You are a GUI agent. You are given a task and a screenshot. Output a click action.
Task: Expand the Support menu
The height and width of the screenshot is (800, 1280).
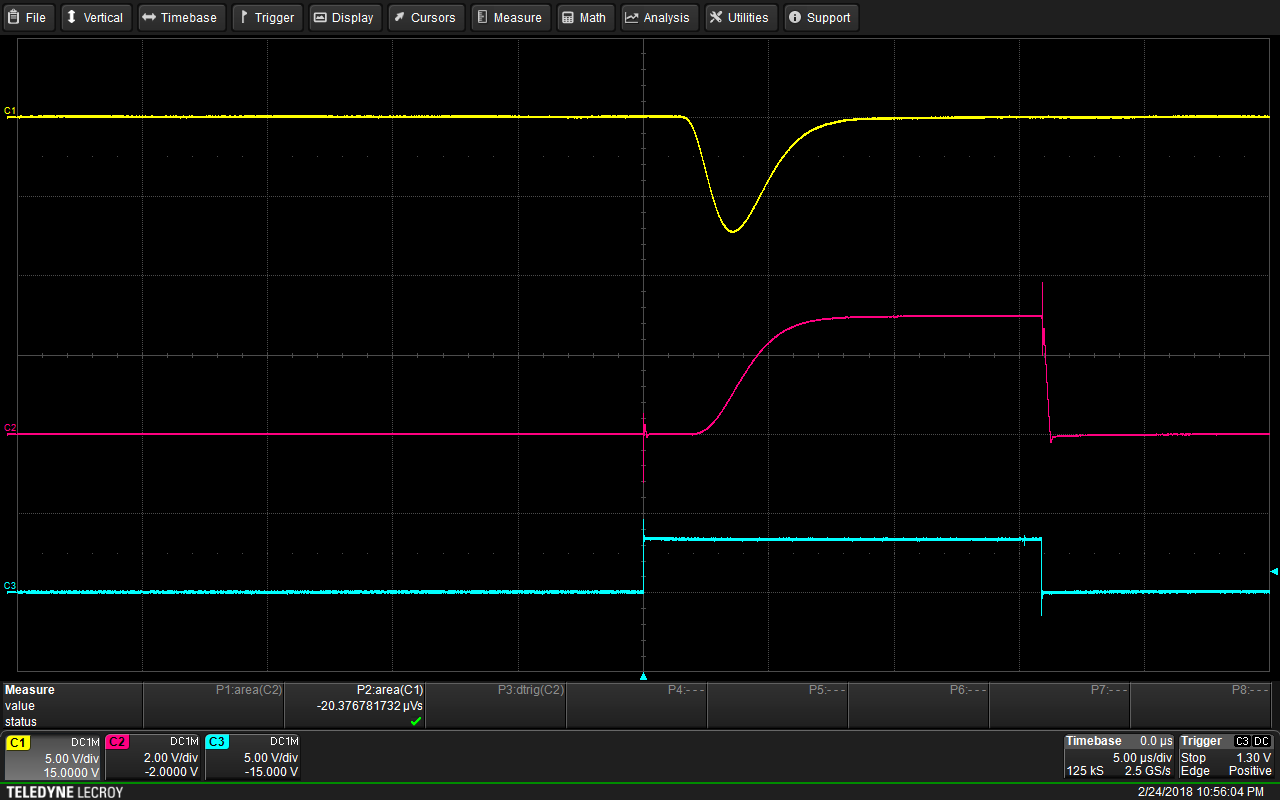(820, 18)
